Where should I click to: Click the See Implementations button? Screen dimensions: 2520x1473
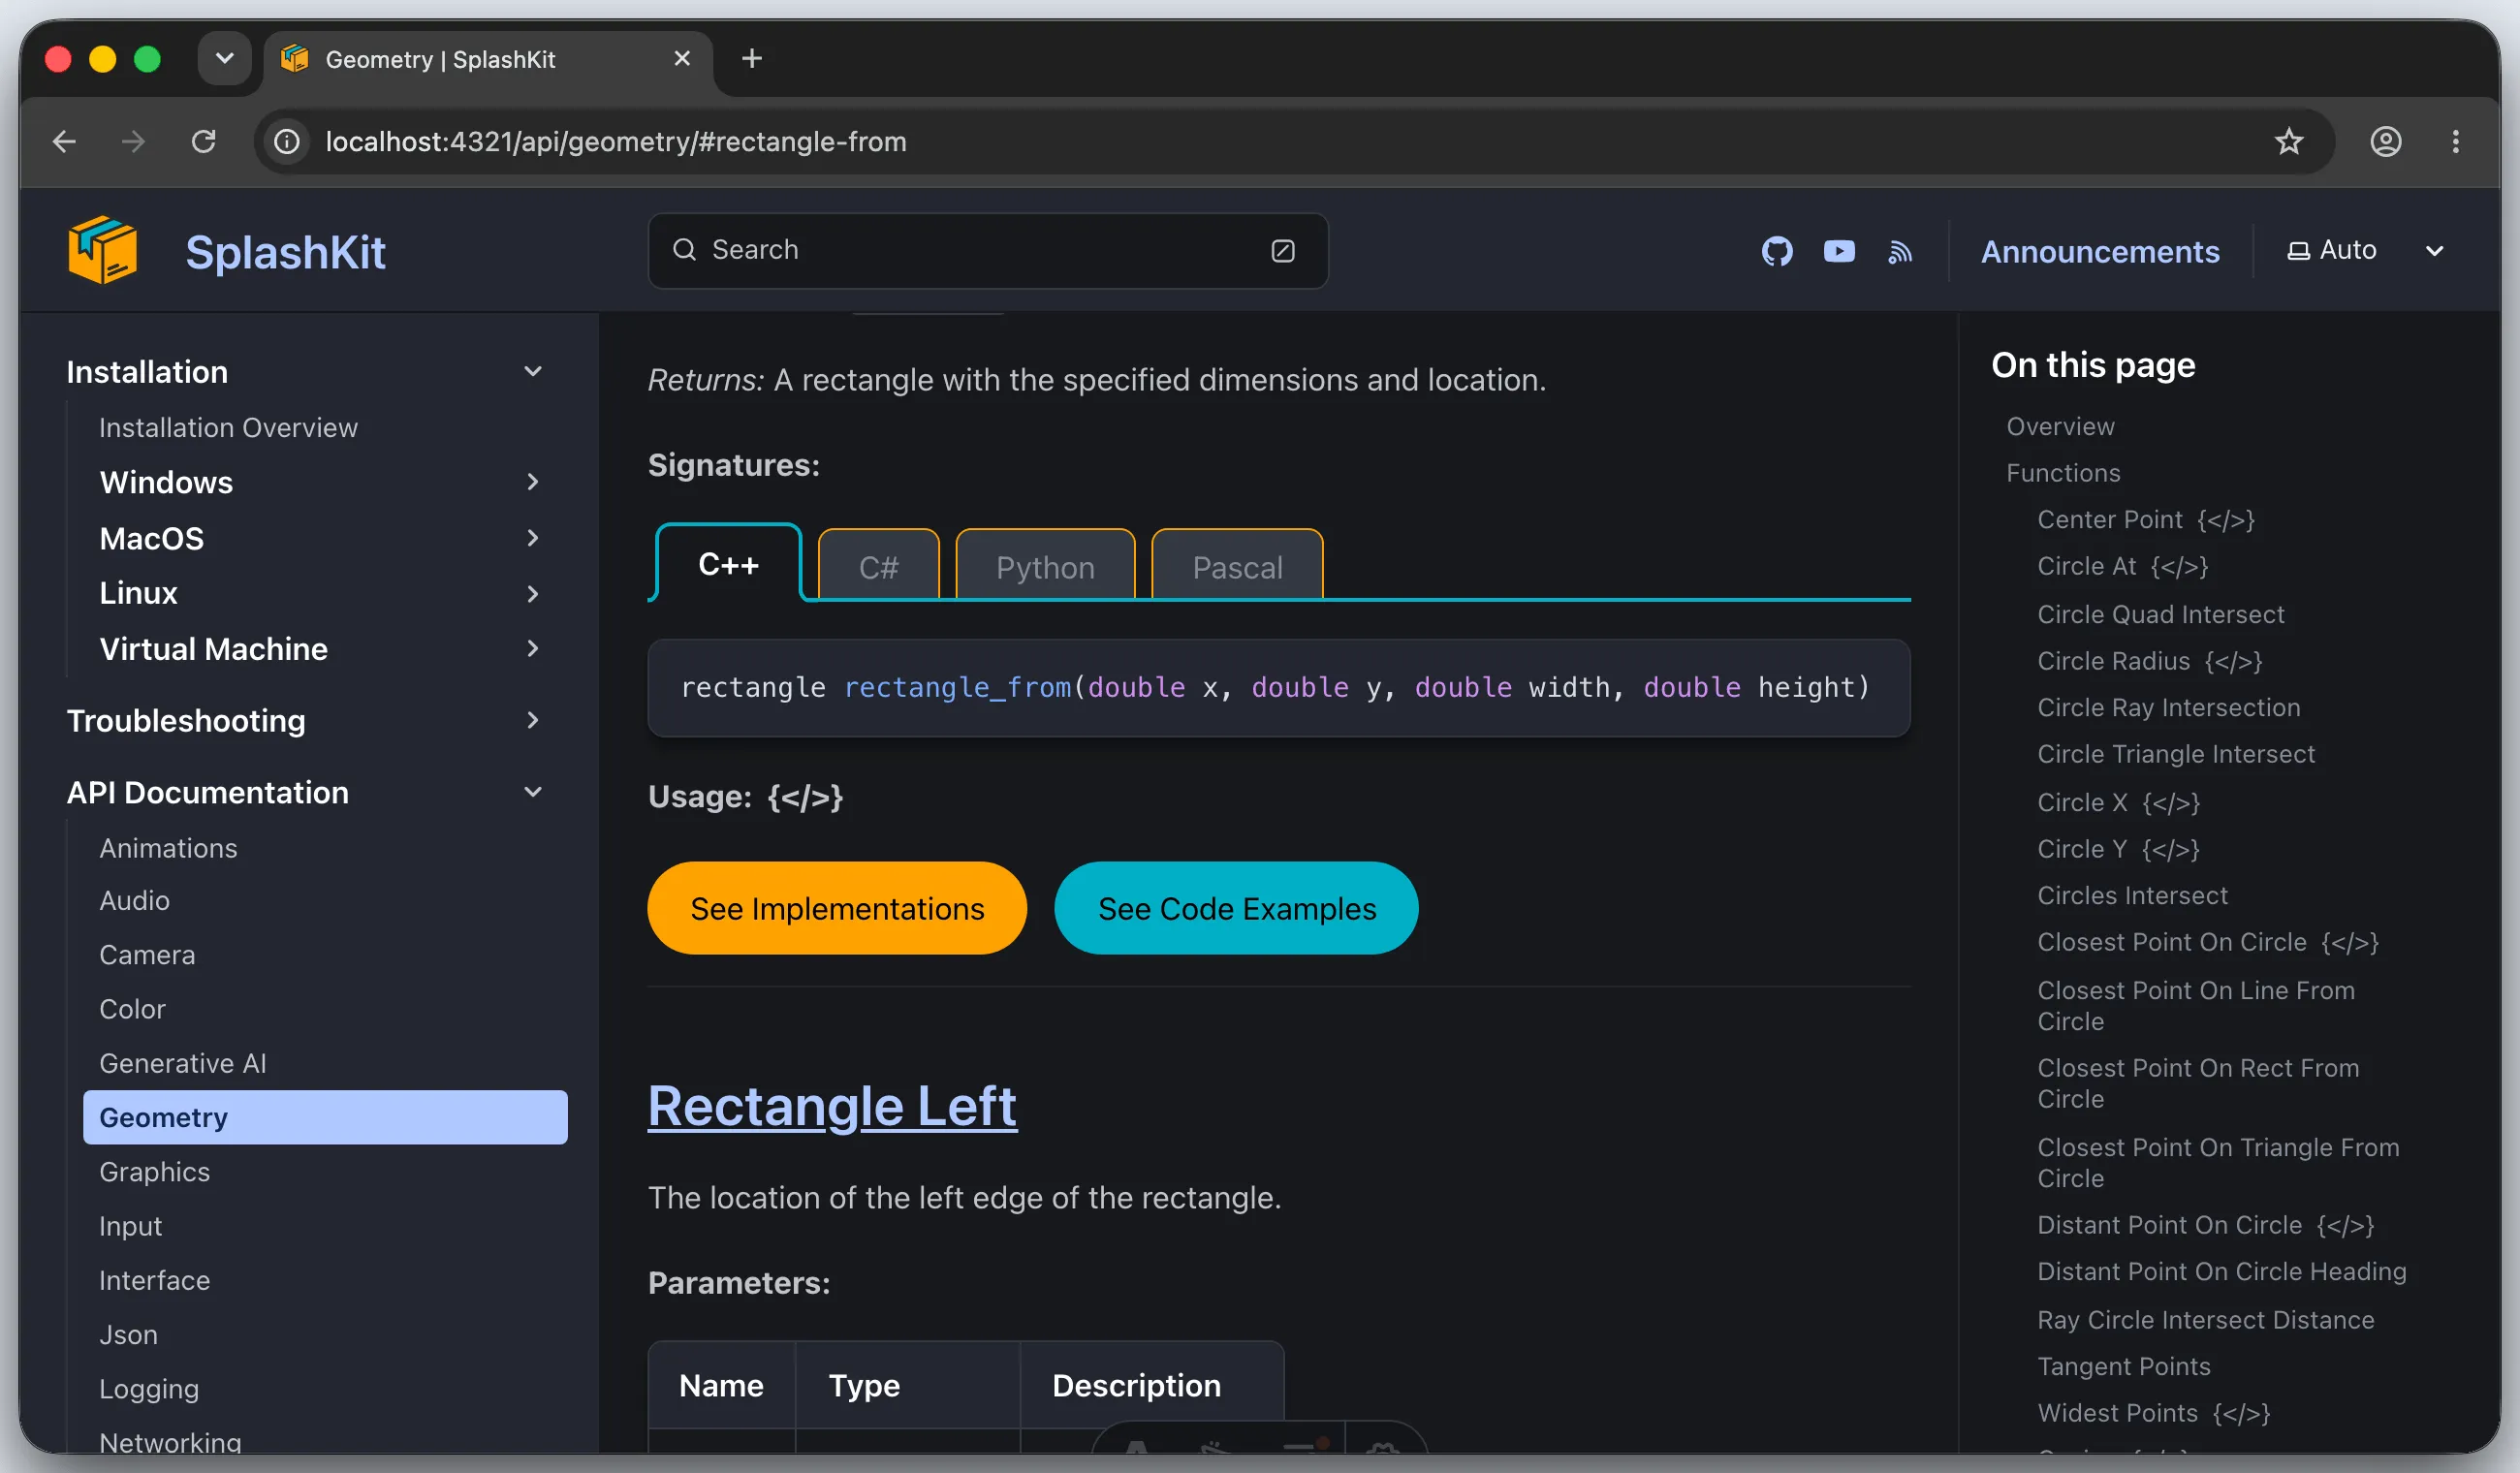tap(837, 908)
